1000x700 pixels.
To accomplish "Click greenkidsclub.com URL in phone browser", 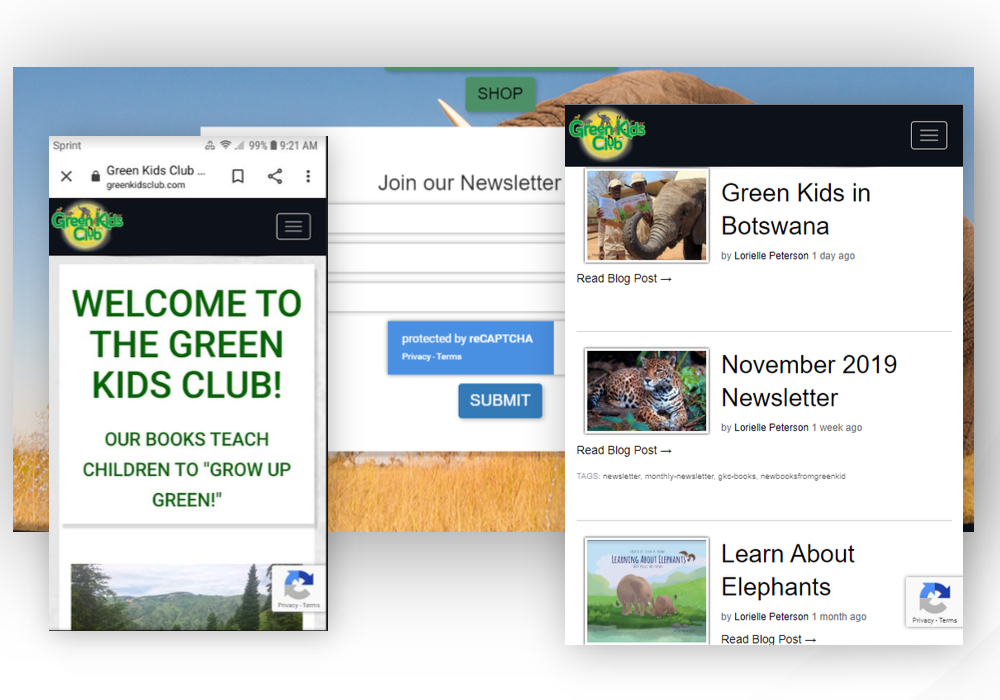I will click(x=145, y=185).
